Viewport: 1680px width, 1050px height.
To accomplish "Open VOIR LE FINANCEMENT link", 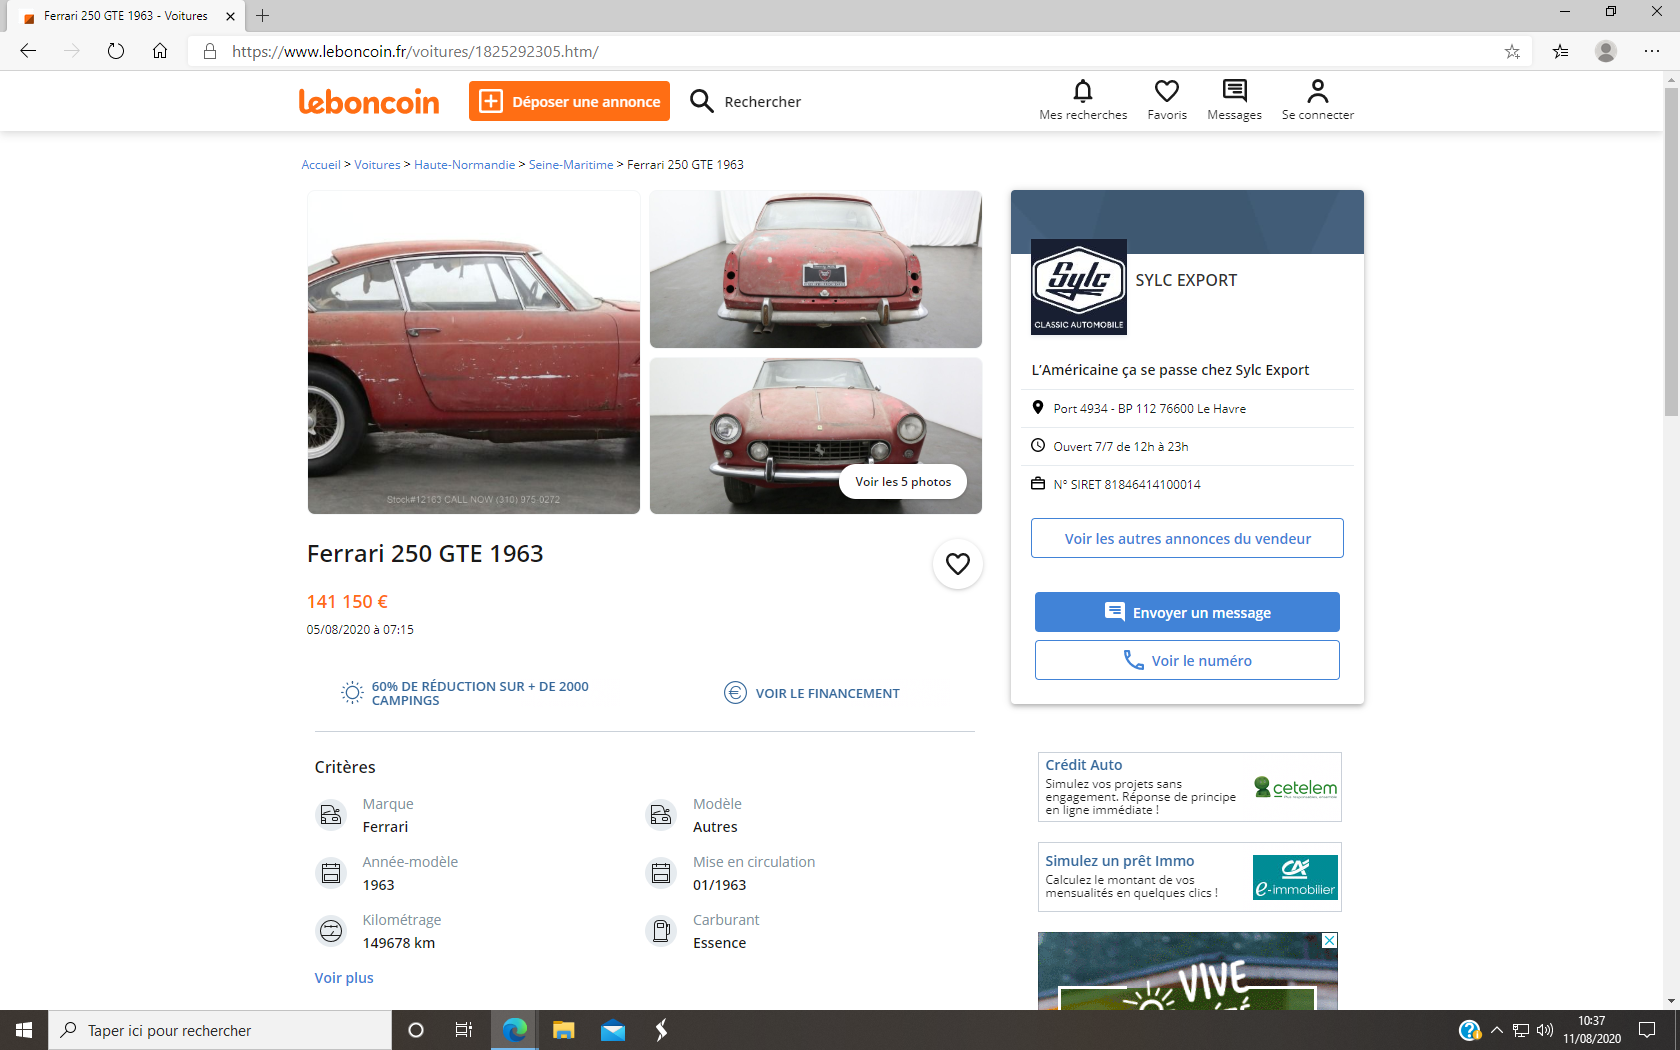I will click(812, 693).
